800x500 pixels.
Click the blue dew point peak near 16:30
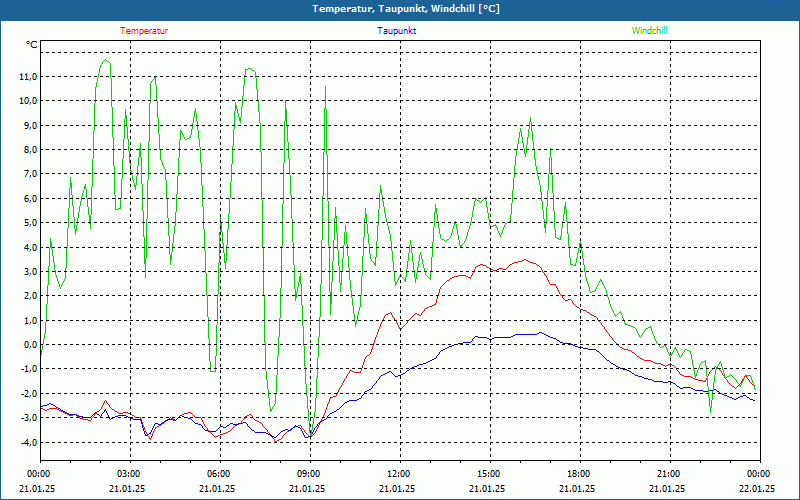540,333
